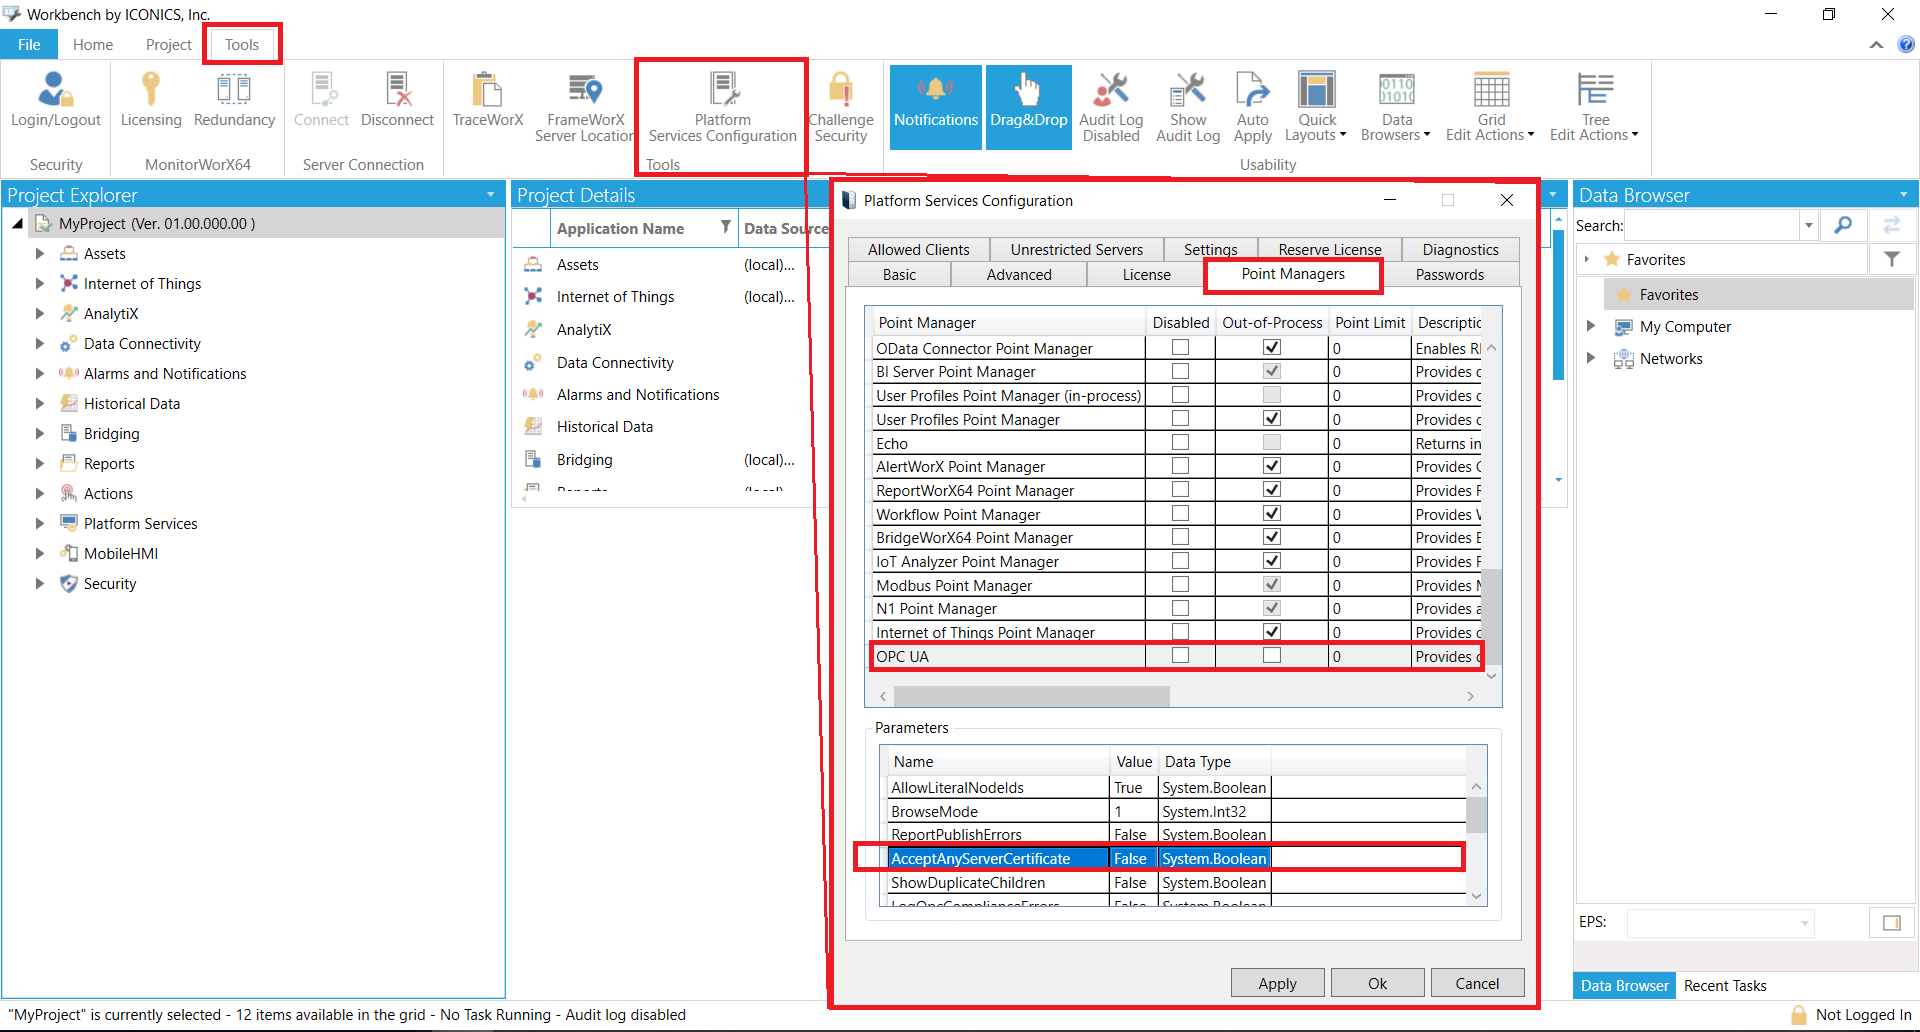Click Apply button in dialog
Viewport: 1920px width, 1032px height.
coord(1277,984)
